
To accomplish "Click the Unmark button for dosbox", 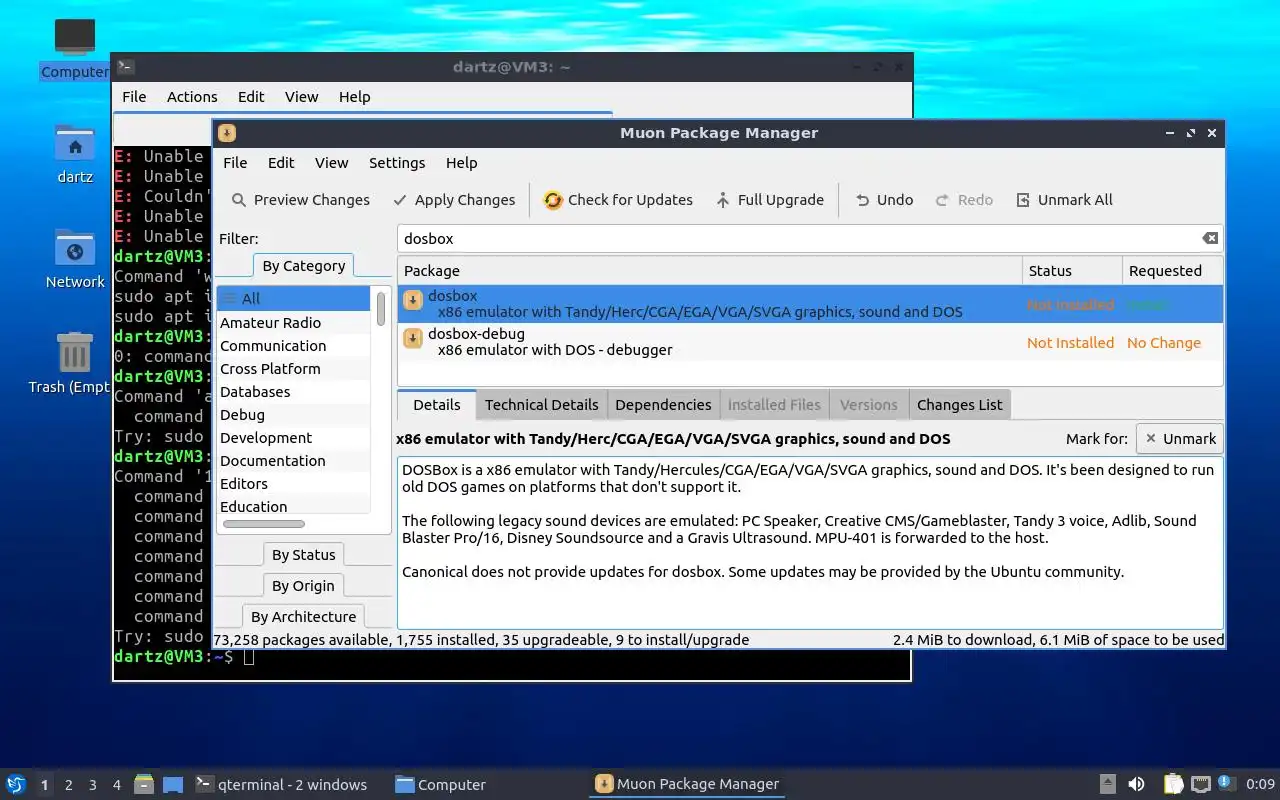I will click(1180, 439).
